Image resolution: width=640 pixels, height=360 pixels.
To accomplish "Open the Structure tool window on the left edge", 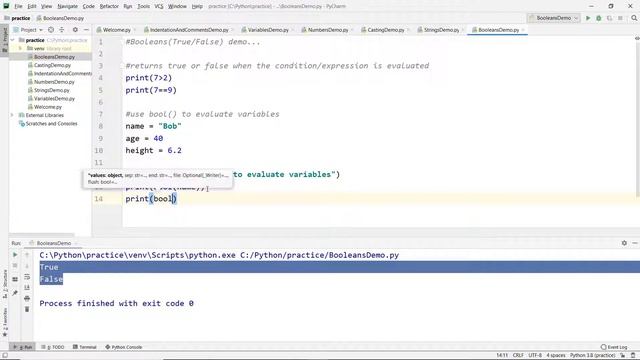I will pyautogui.click(x=5, y=284).
